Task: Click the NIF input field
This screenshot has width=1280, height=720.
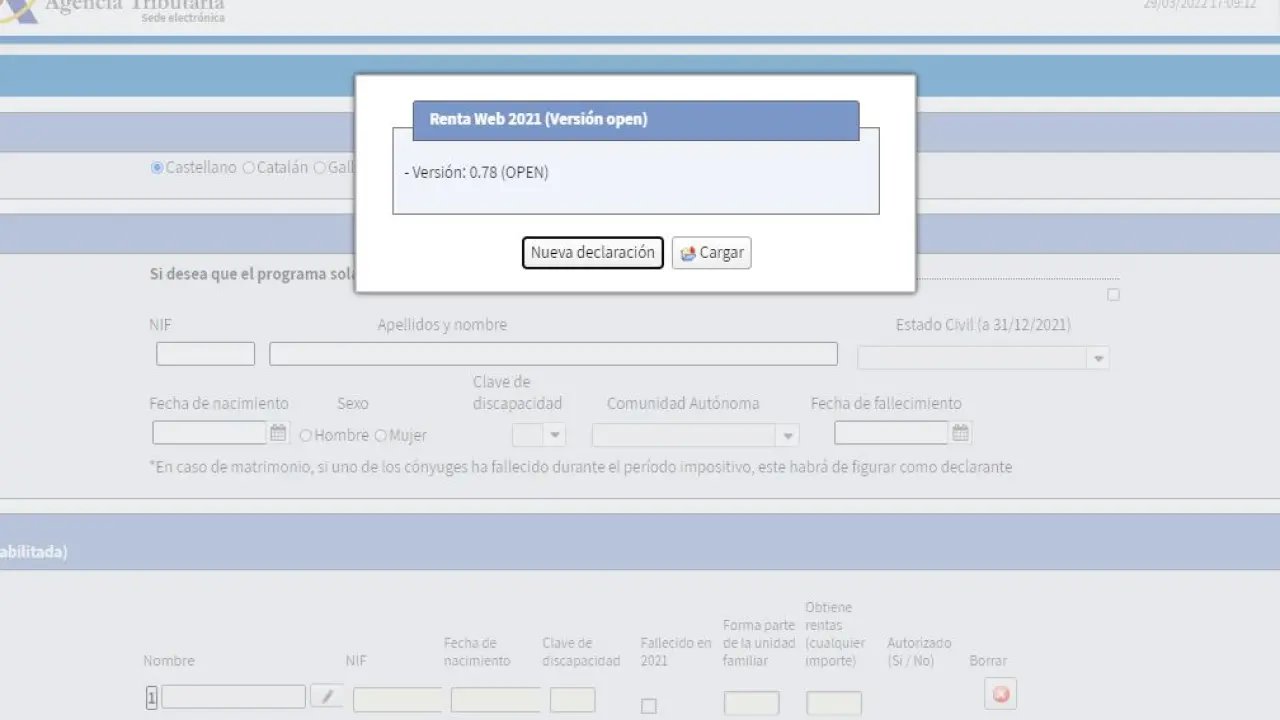Action: (x=205, y=354)
